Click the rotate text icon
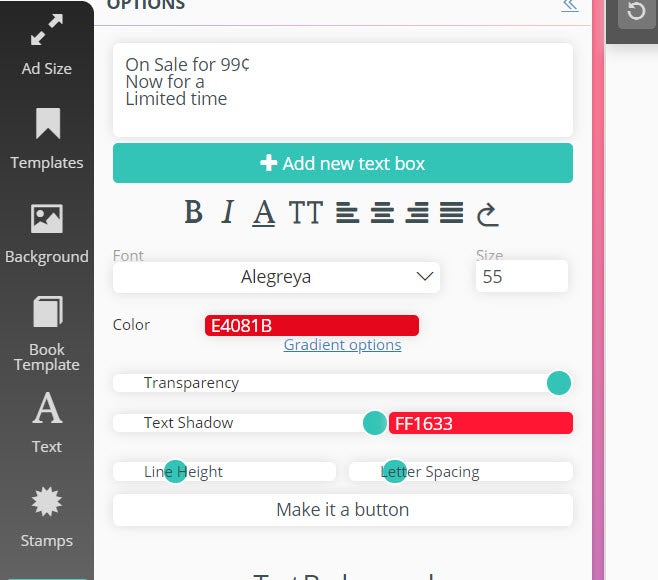 487,213
